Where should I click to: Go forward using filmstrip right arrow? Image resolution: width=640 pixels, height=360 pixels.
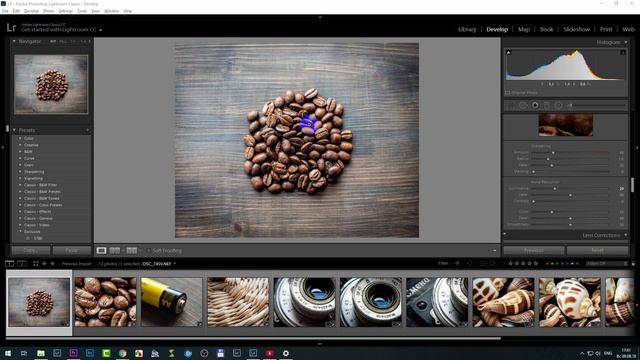(52, 264)
